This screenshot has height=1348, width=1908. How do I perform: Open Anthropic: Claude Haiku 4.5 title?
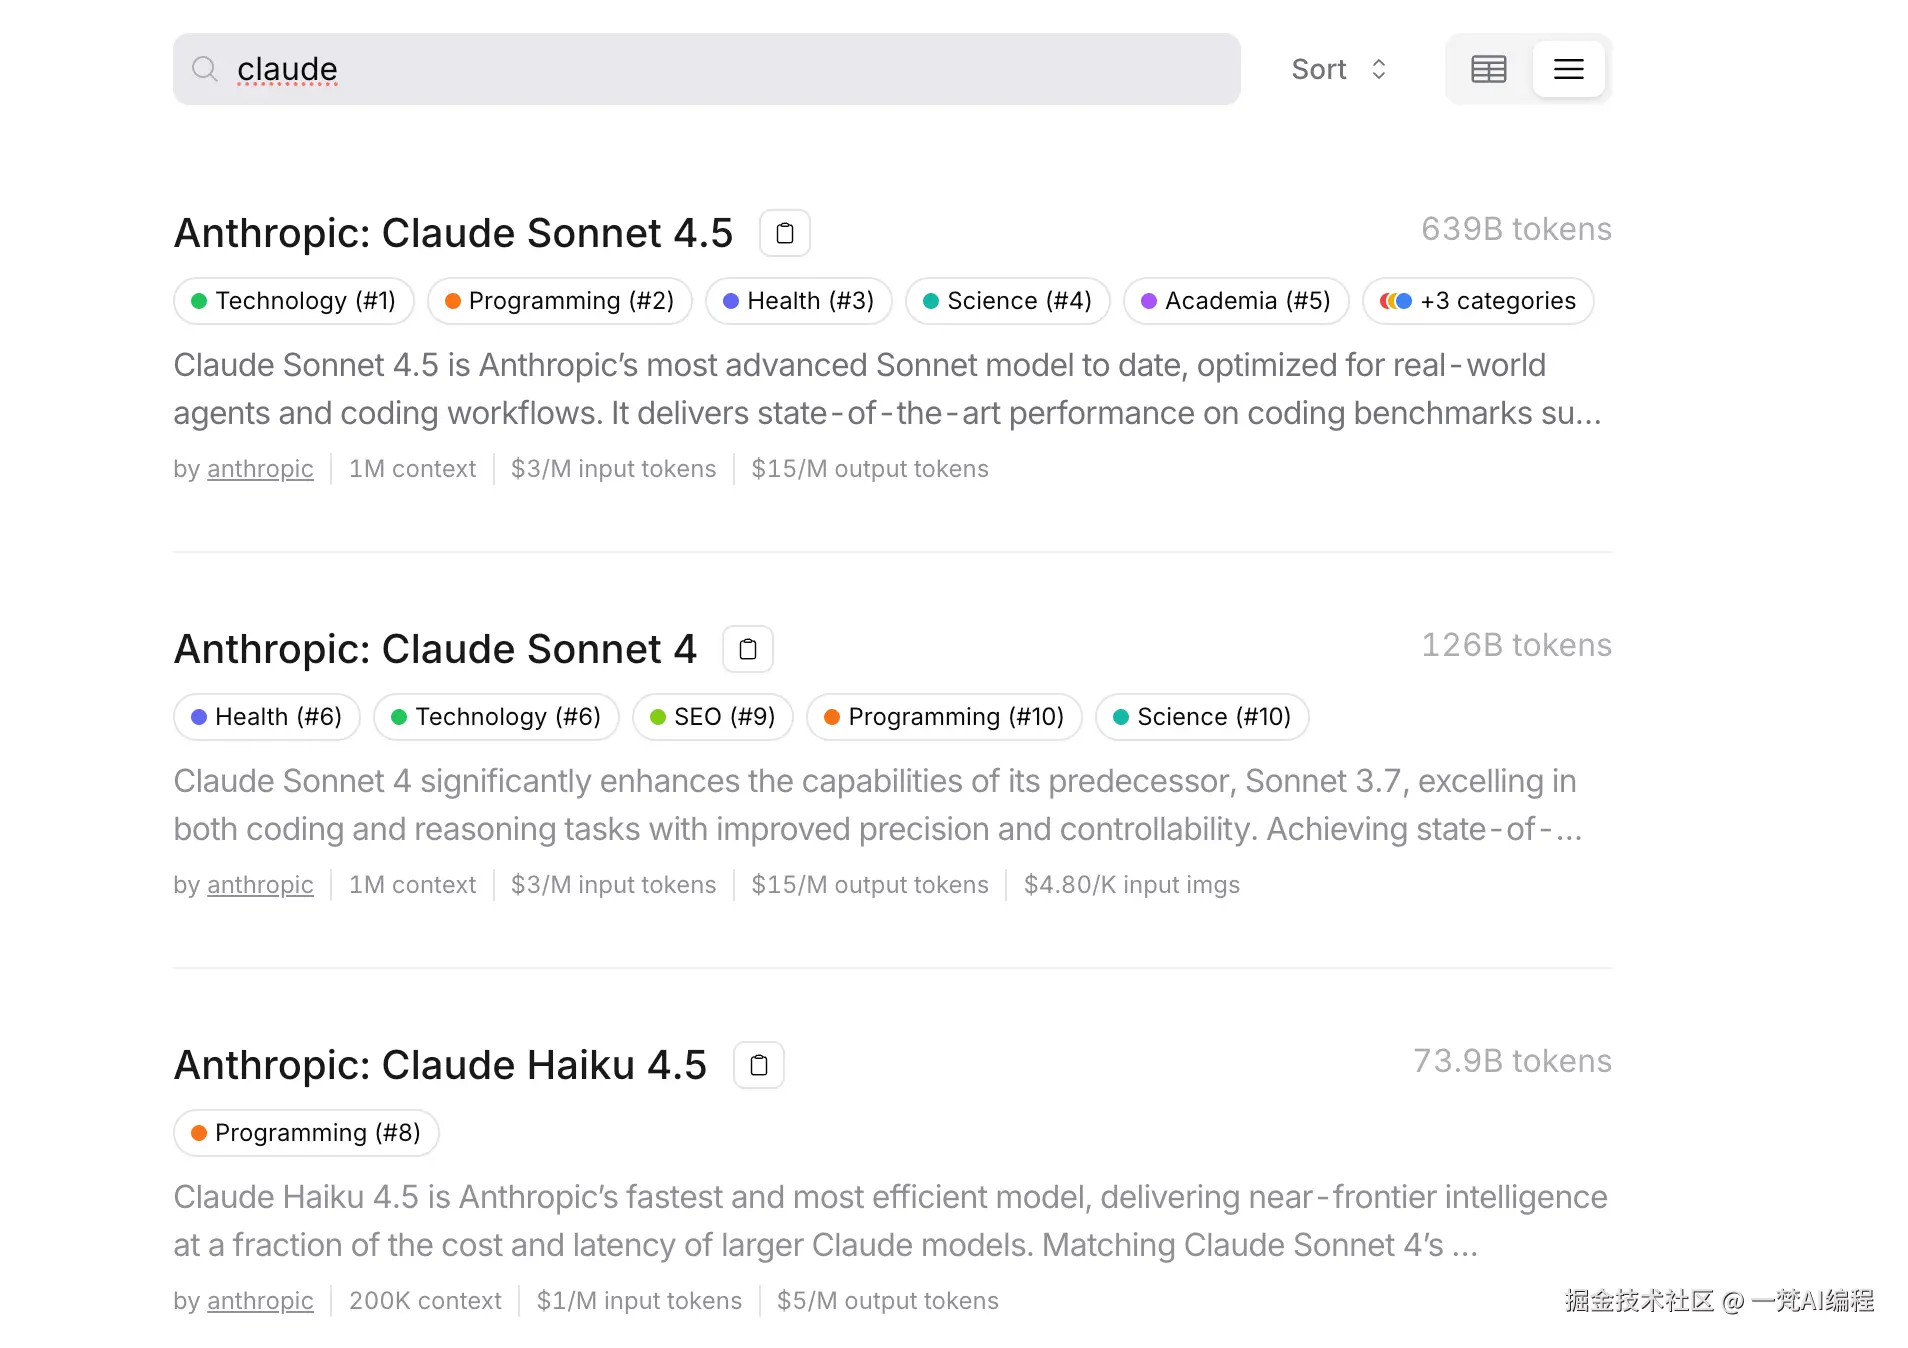tap(440, 1065)
